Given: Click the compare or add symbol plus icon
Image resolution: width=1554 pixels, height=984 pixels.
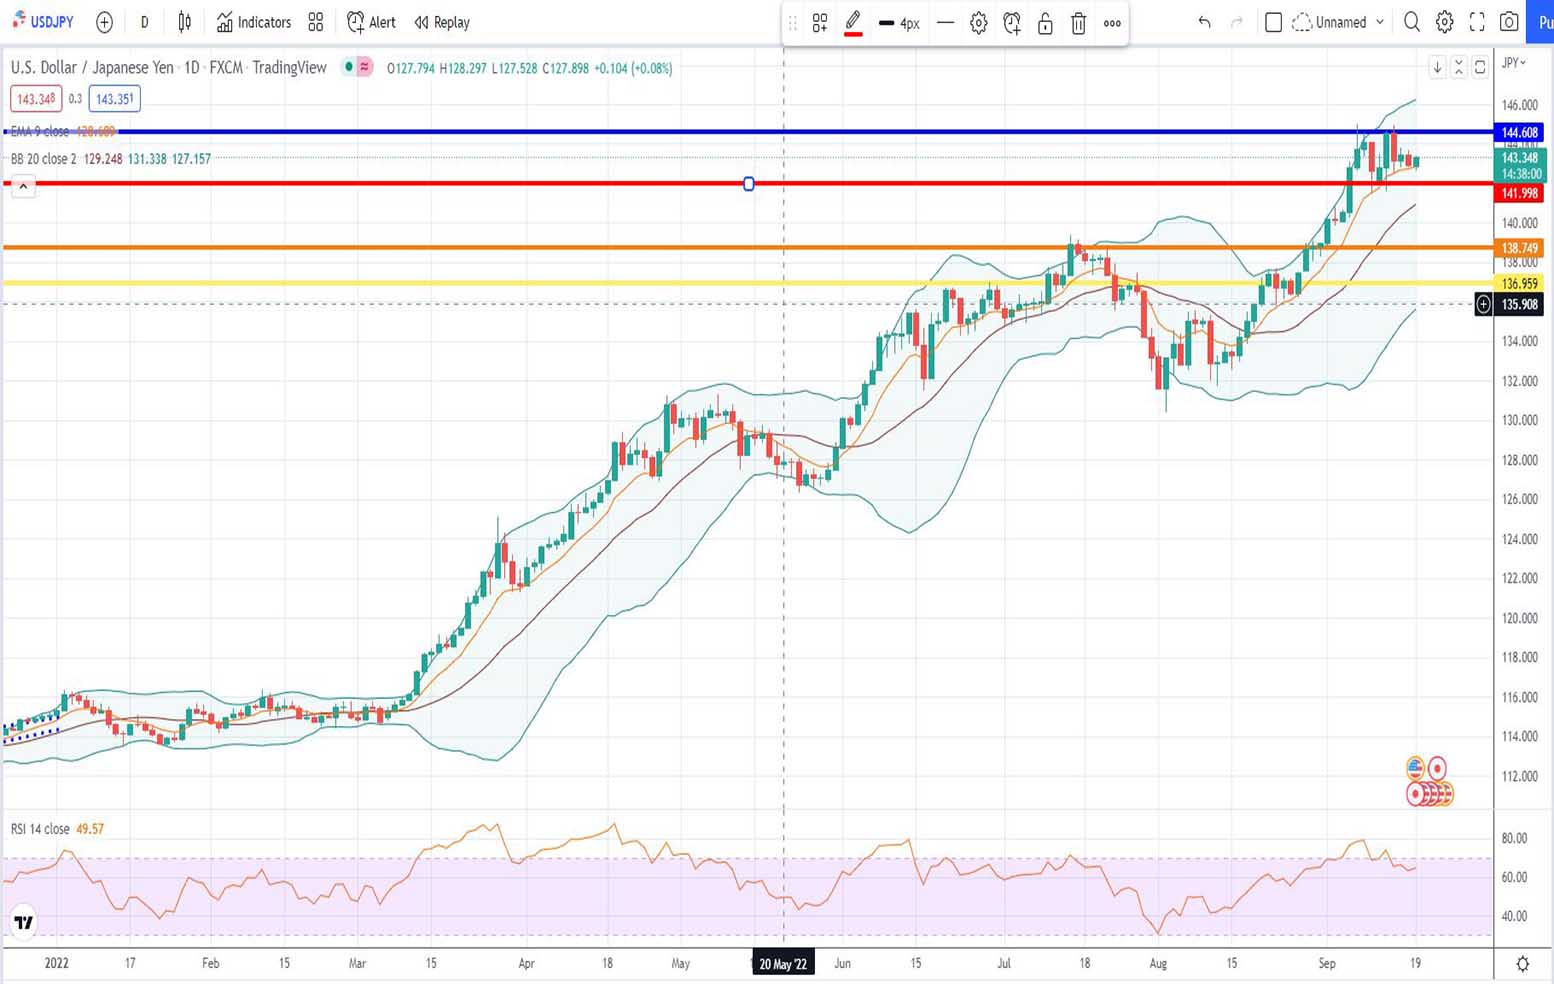Looking at the screenshot, I should coord(104,22).
